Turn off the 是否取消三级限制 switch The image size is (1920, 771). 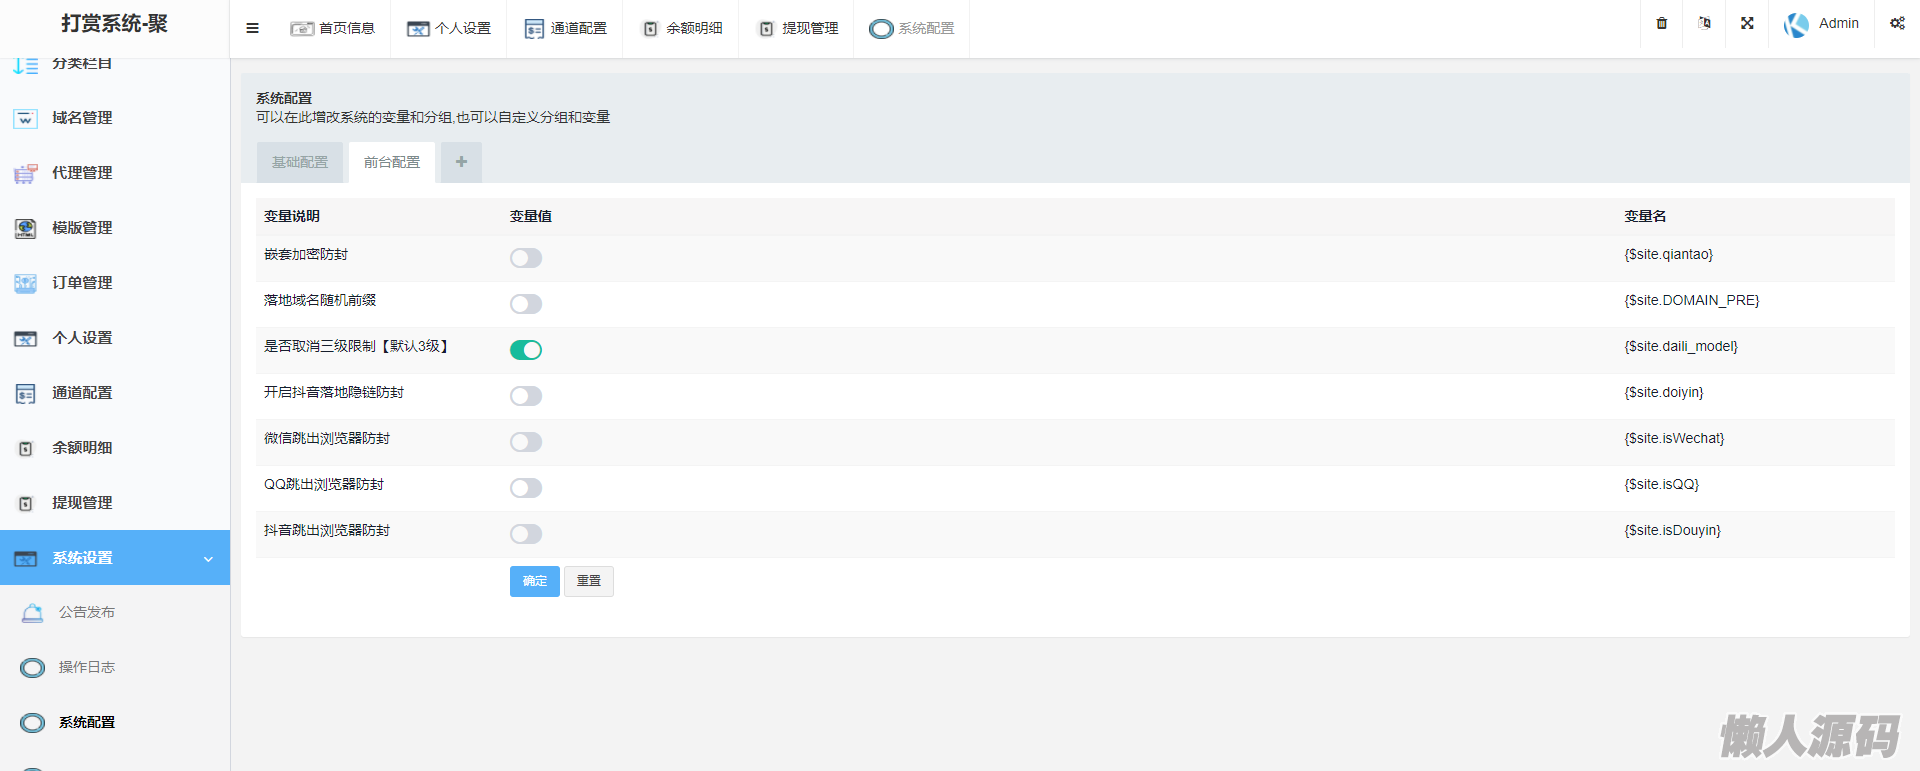526,350
